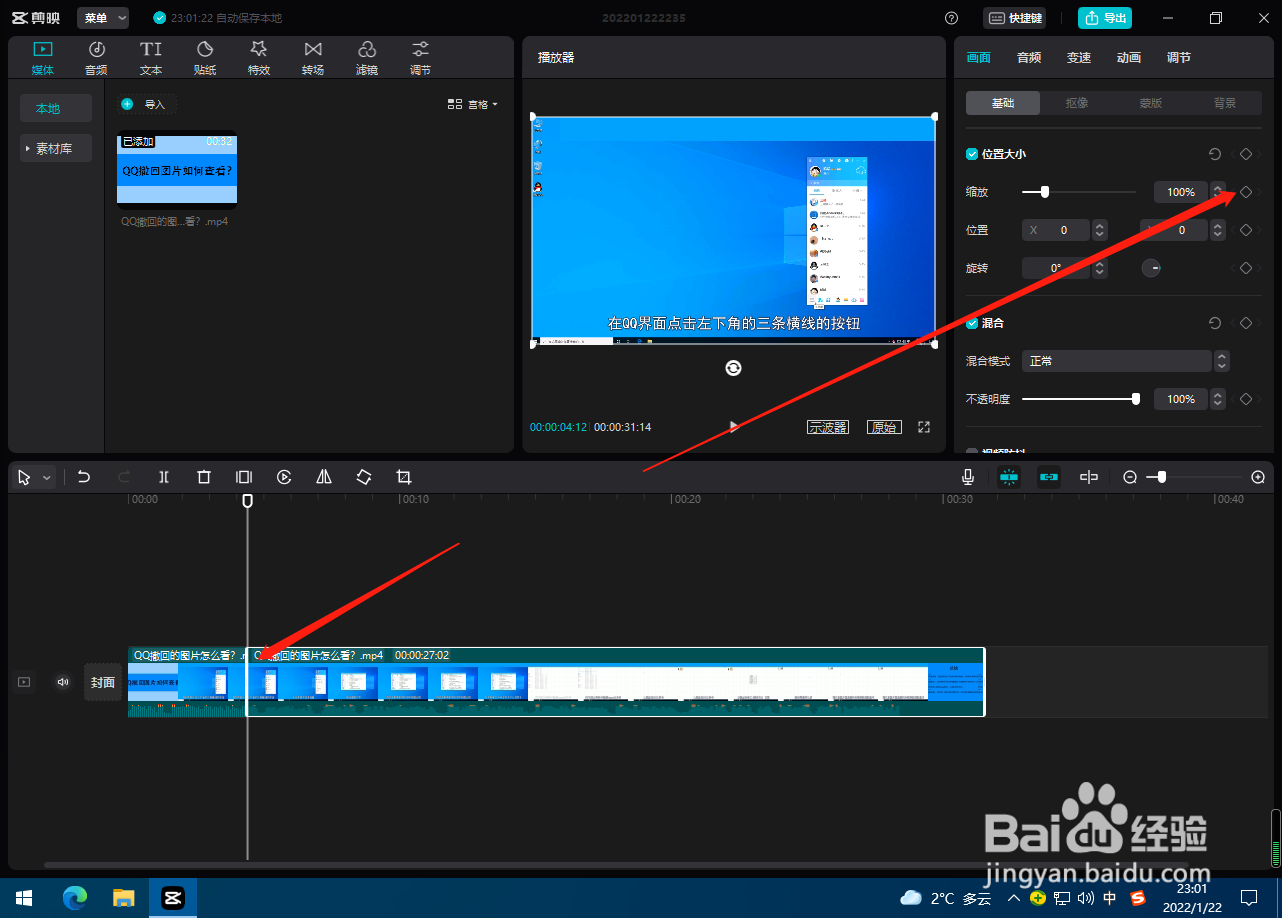Open the 音频 audio tab in top toolbar

96,57
